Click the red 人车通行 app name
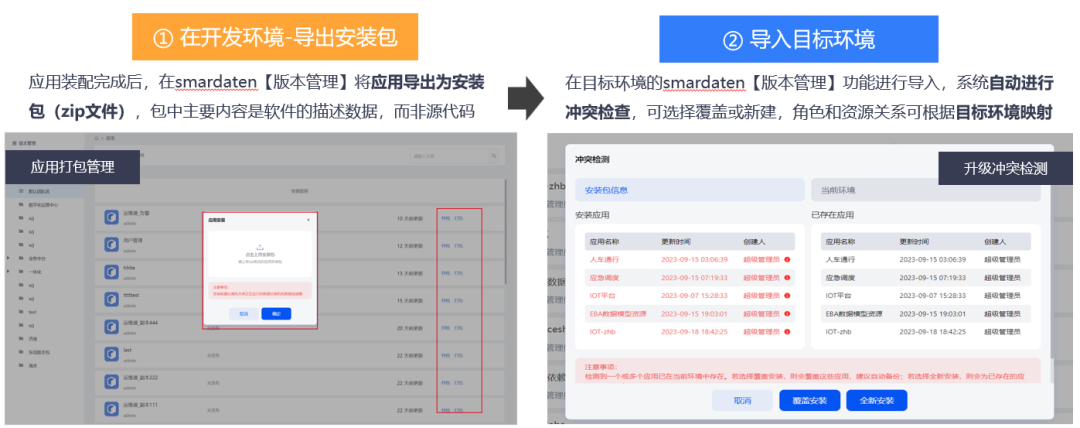Viewport: 1080px width, 428px height. pos(604,260)
